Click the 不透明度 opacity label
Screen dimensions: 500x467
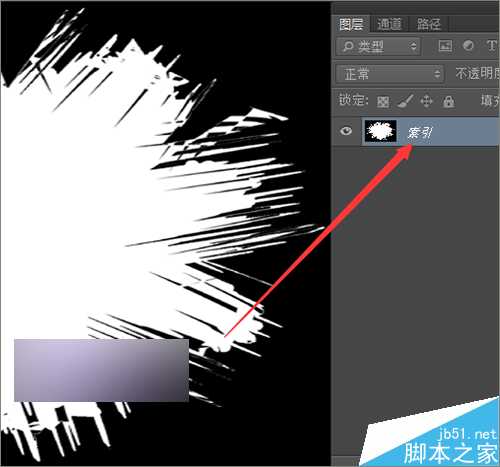[x=477, y=73]
